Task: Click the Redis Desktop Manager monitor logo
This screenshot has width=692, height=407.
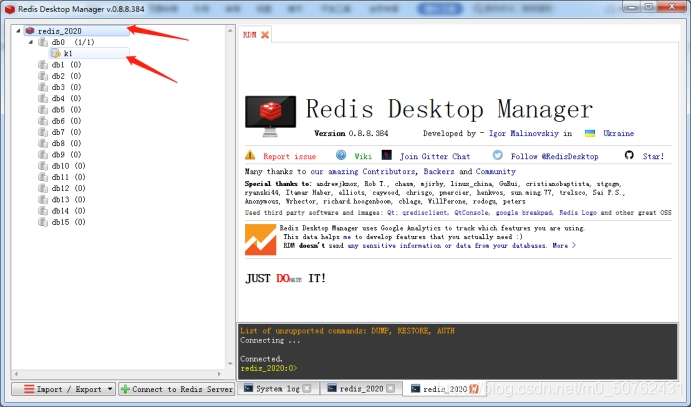Action: tap(271, 116)
